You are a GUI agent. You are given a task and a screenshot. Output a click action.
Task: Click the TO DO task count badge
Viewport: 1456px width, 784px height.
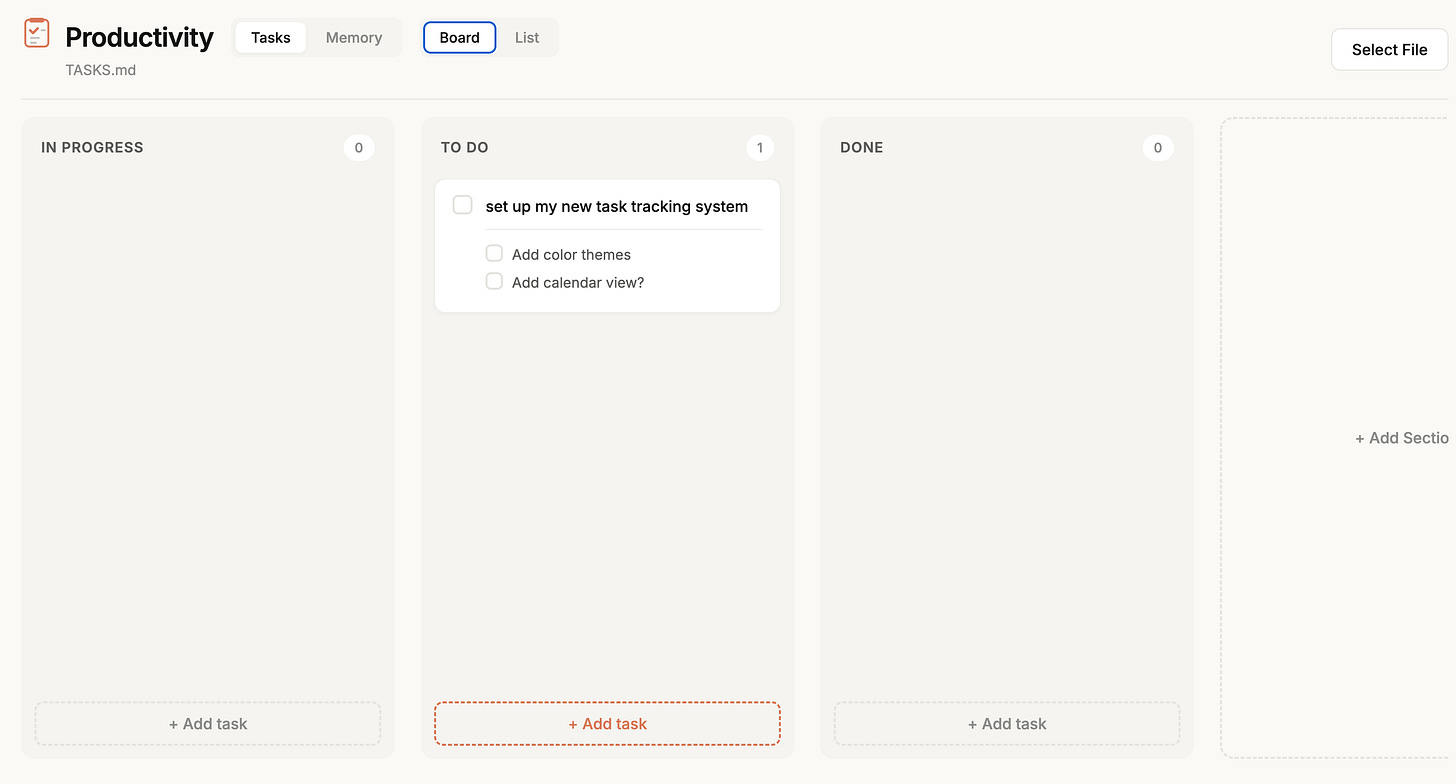coord(760,147)
